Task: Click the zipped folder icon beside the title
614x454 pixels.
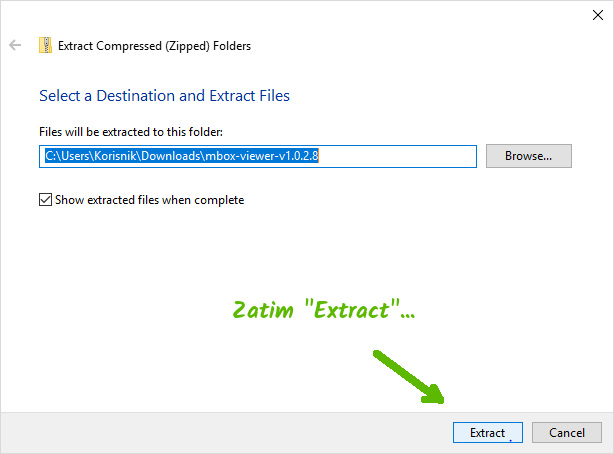Action: (x=45, y=45)
